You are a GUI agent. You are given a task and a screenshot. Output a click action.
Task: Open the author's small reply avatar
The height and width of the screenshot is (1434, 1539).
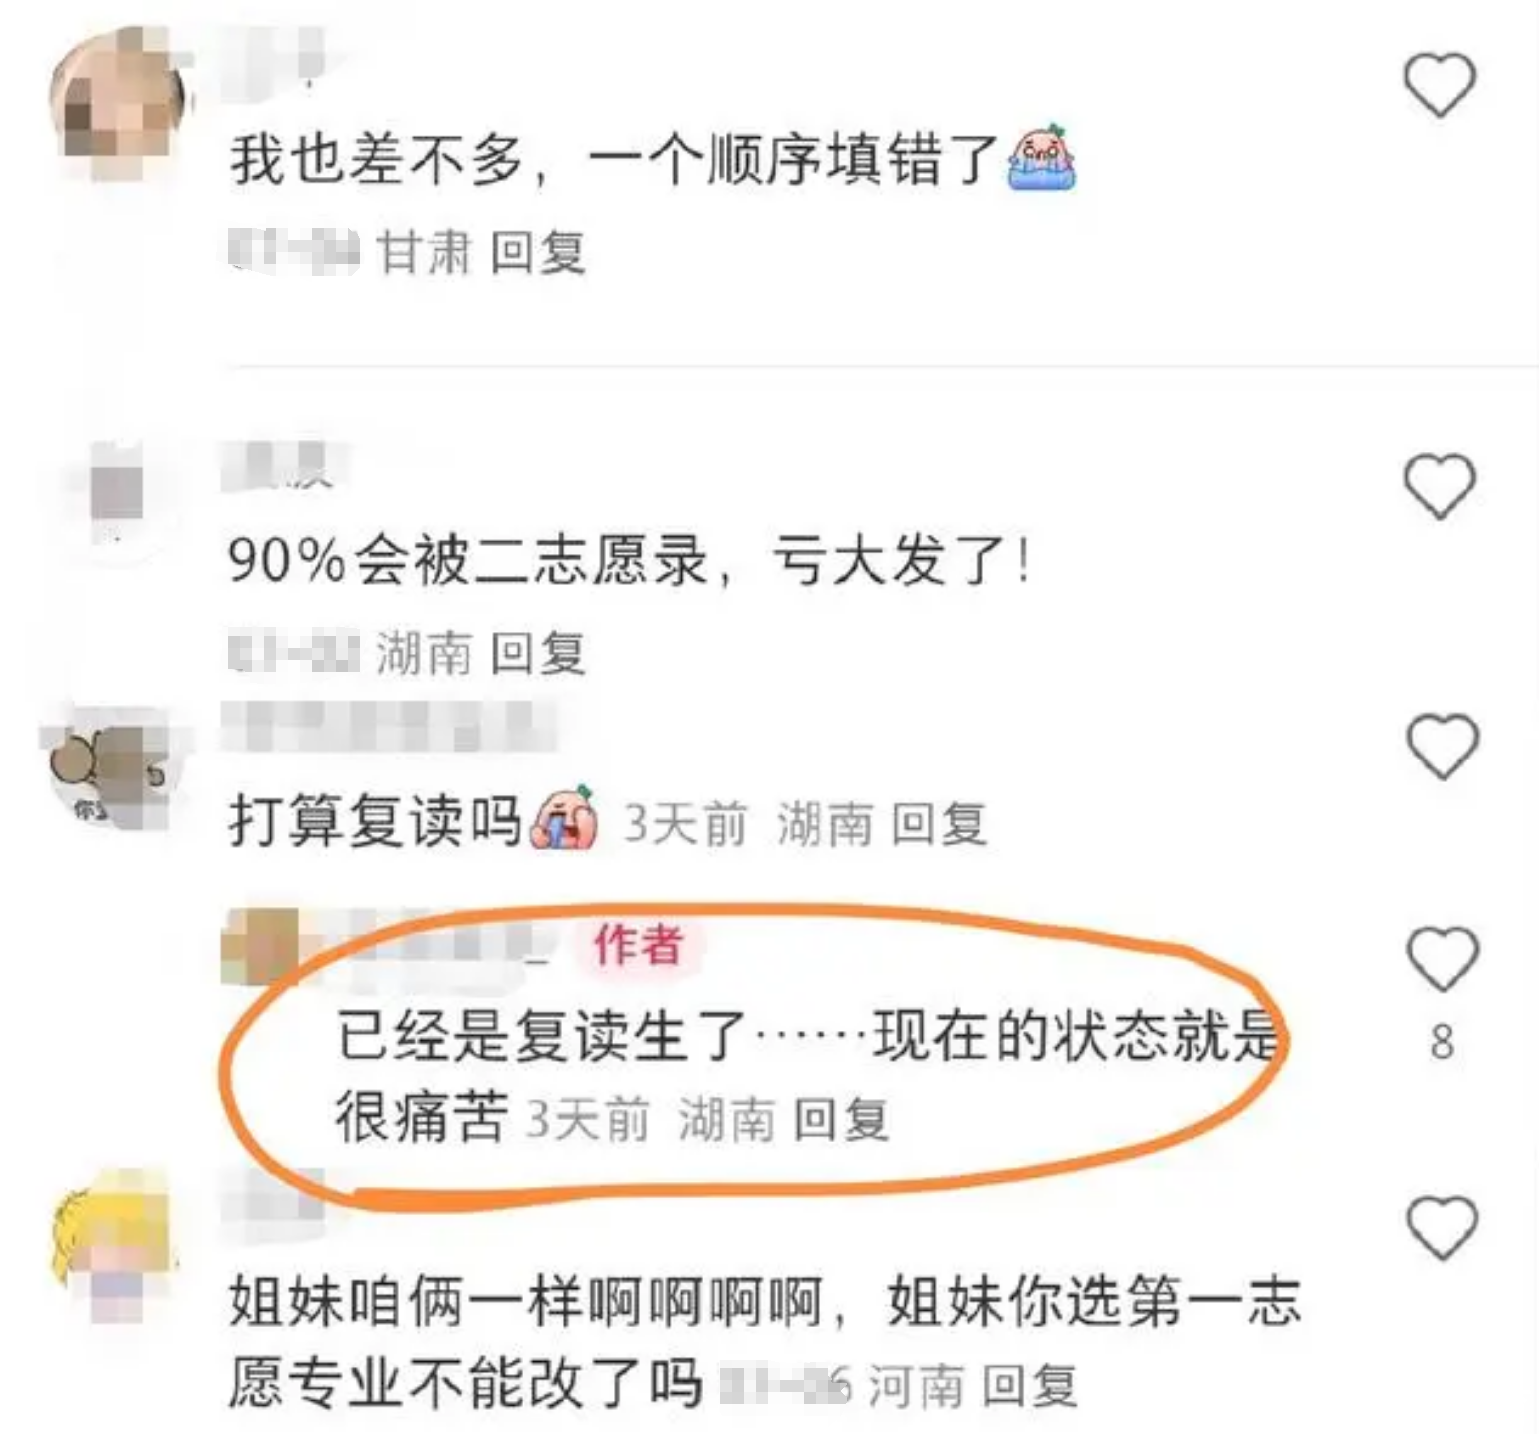tap(259, 947)
